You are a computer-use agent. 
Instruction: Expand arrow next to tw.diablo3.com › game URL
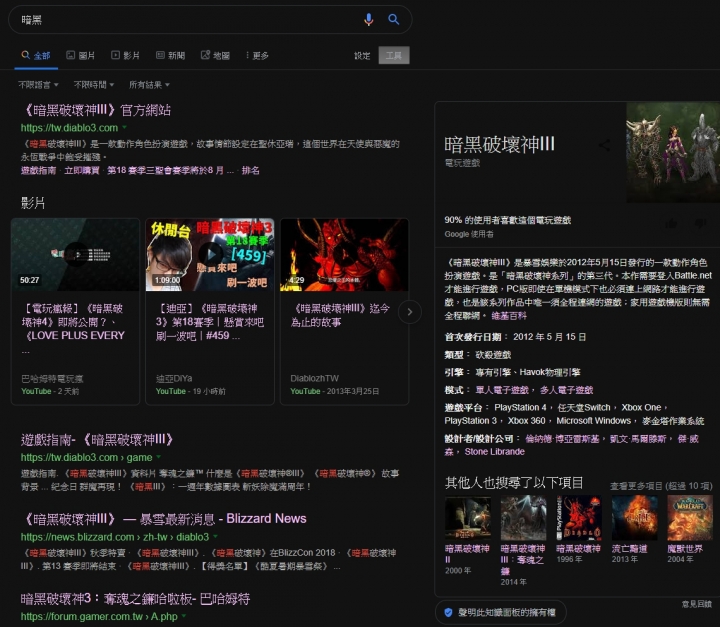pyautogui.click(x=159, y=457)
